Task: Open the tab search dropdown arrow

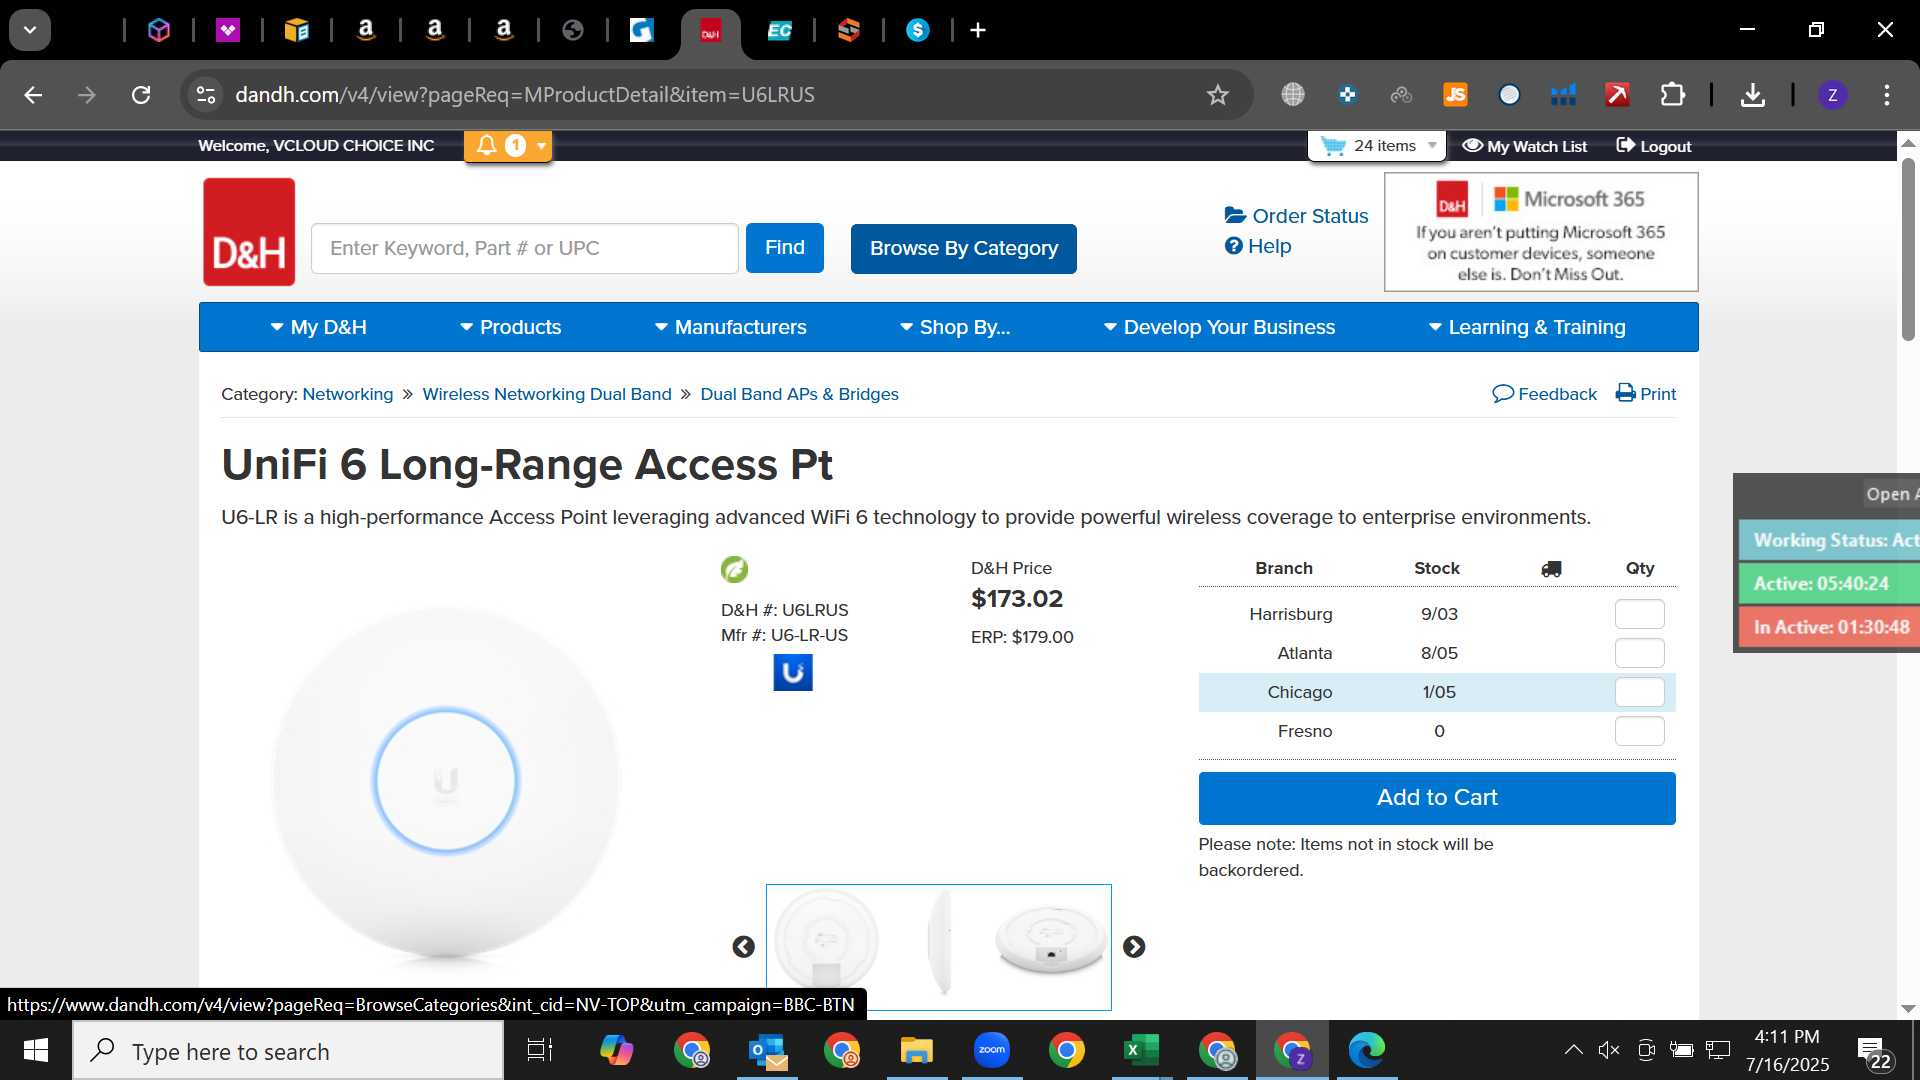Action: coord(30,31)
